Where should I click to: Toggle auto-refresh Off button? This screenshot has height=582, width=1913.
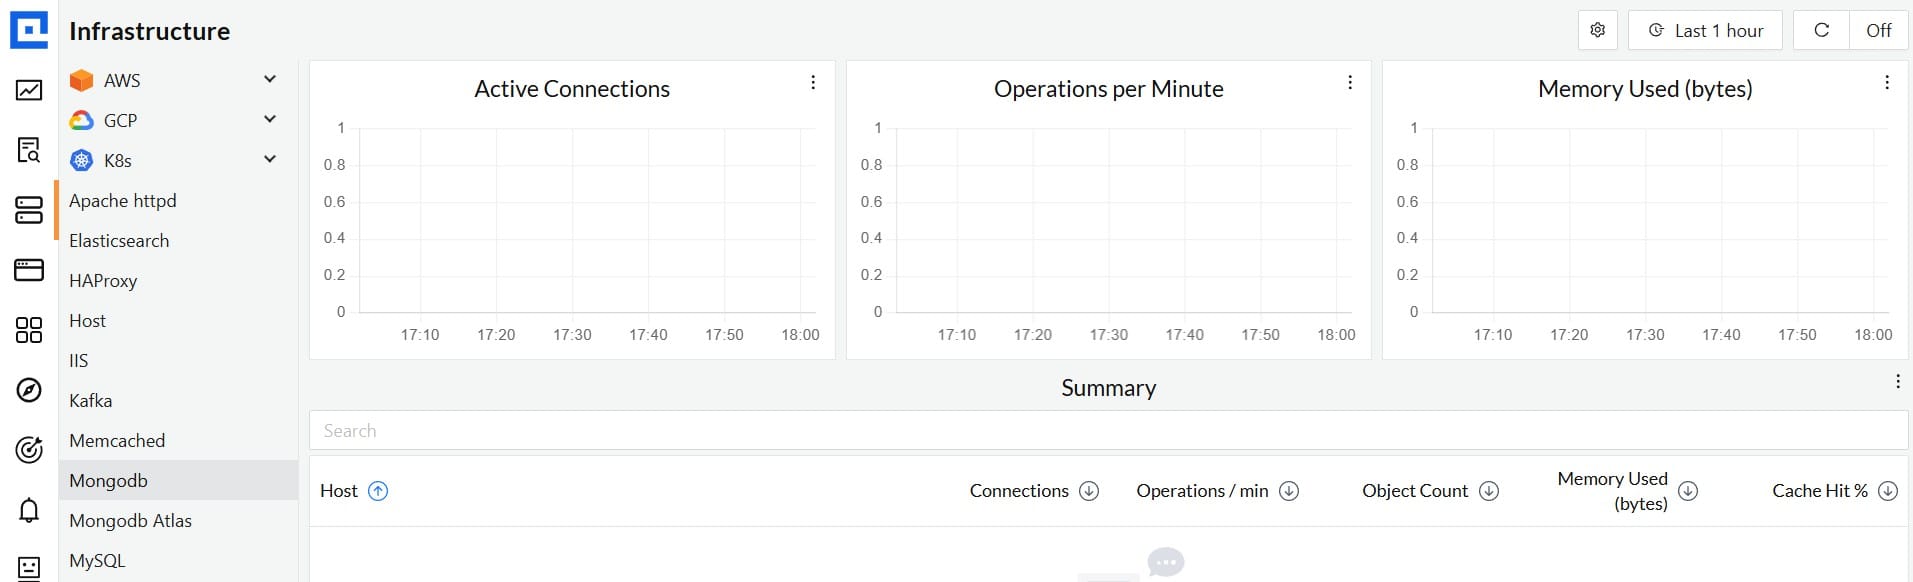point(1879,30)
